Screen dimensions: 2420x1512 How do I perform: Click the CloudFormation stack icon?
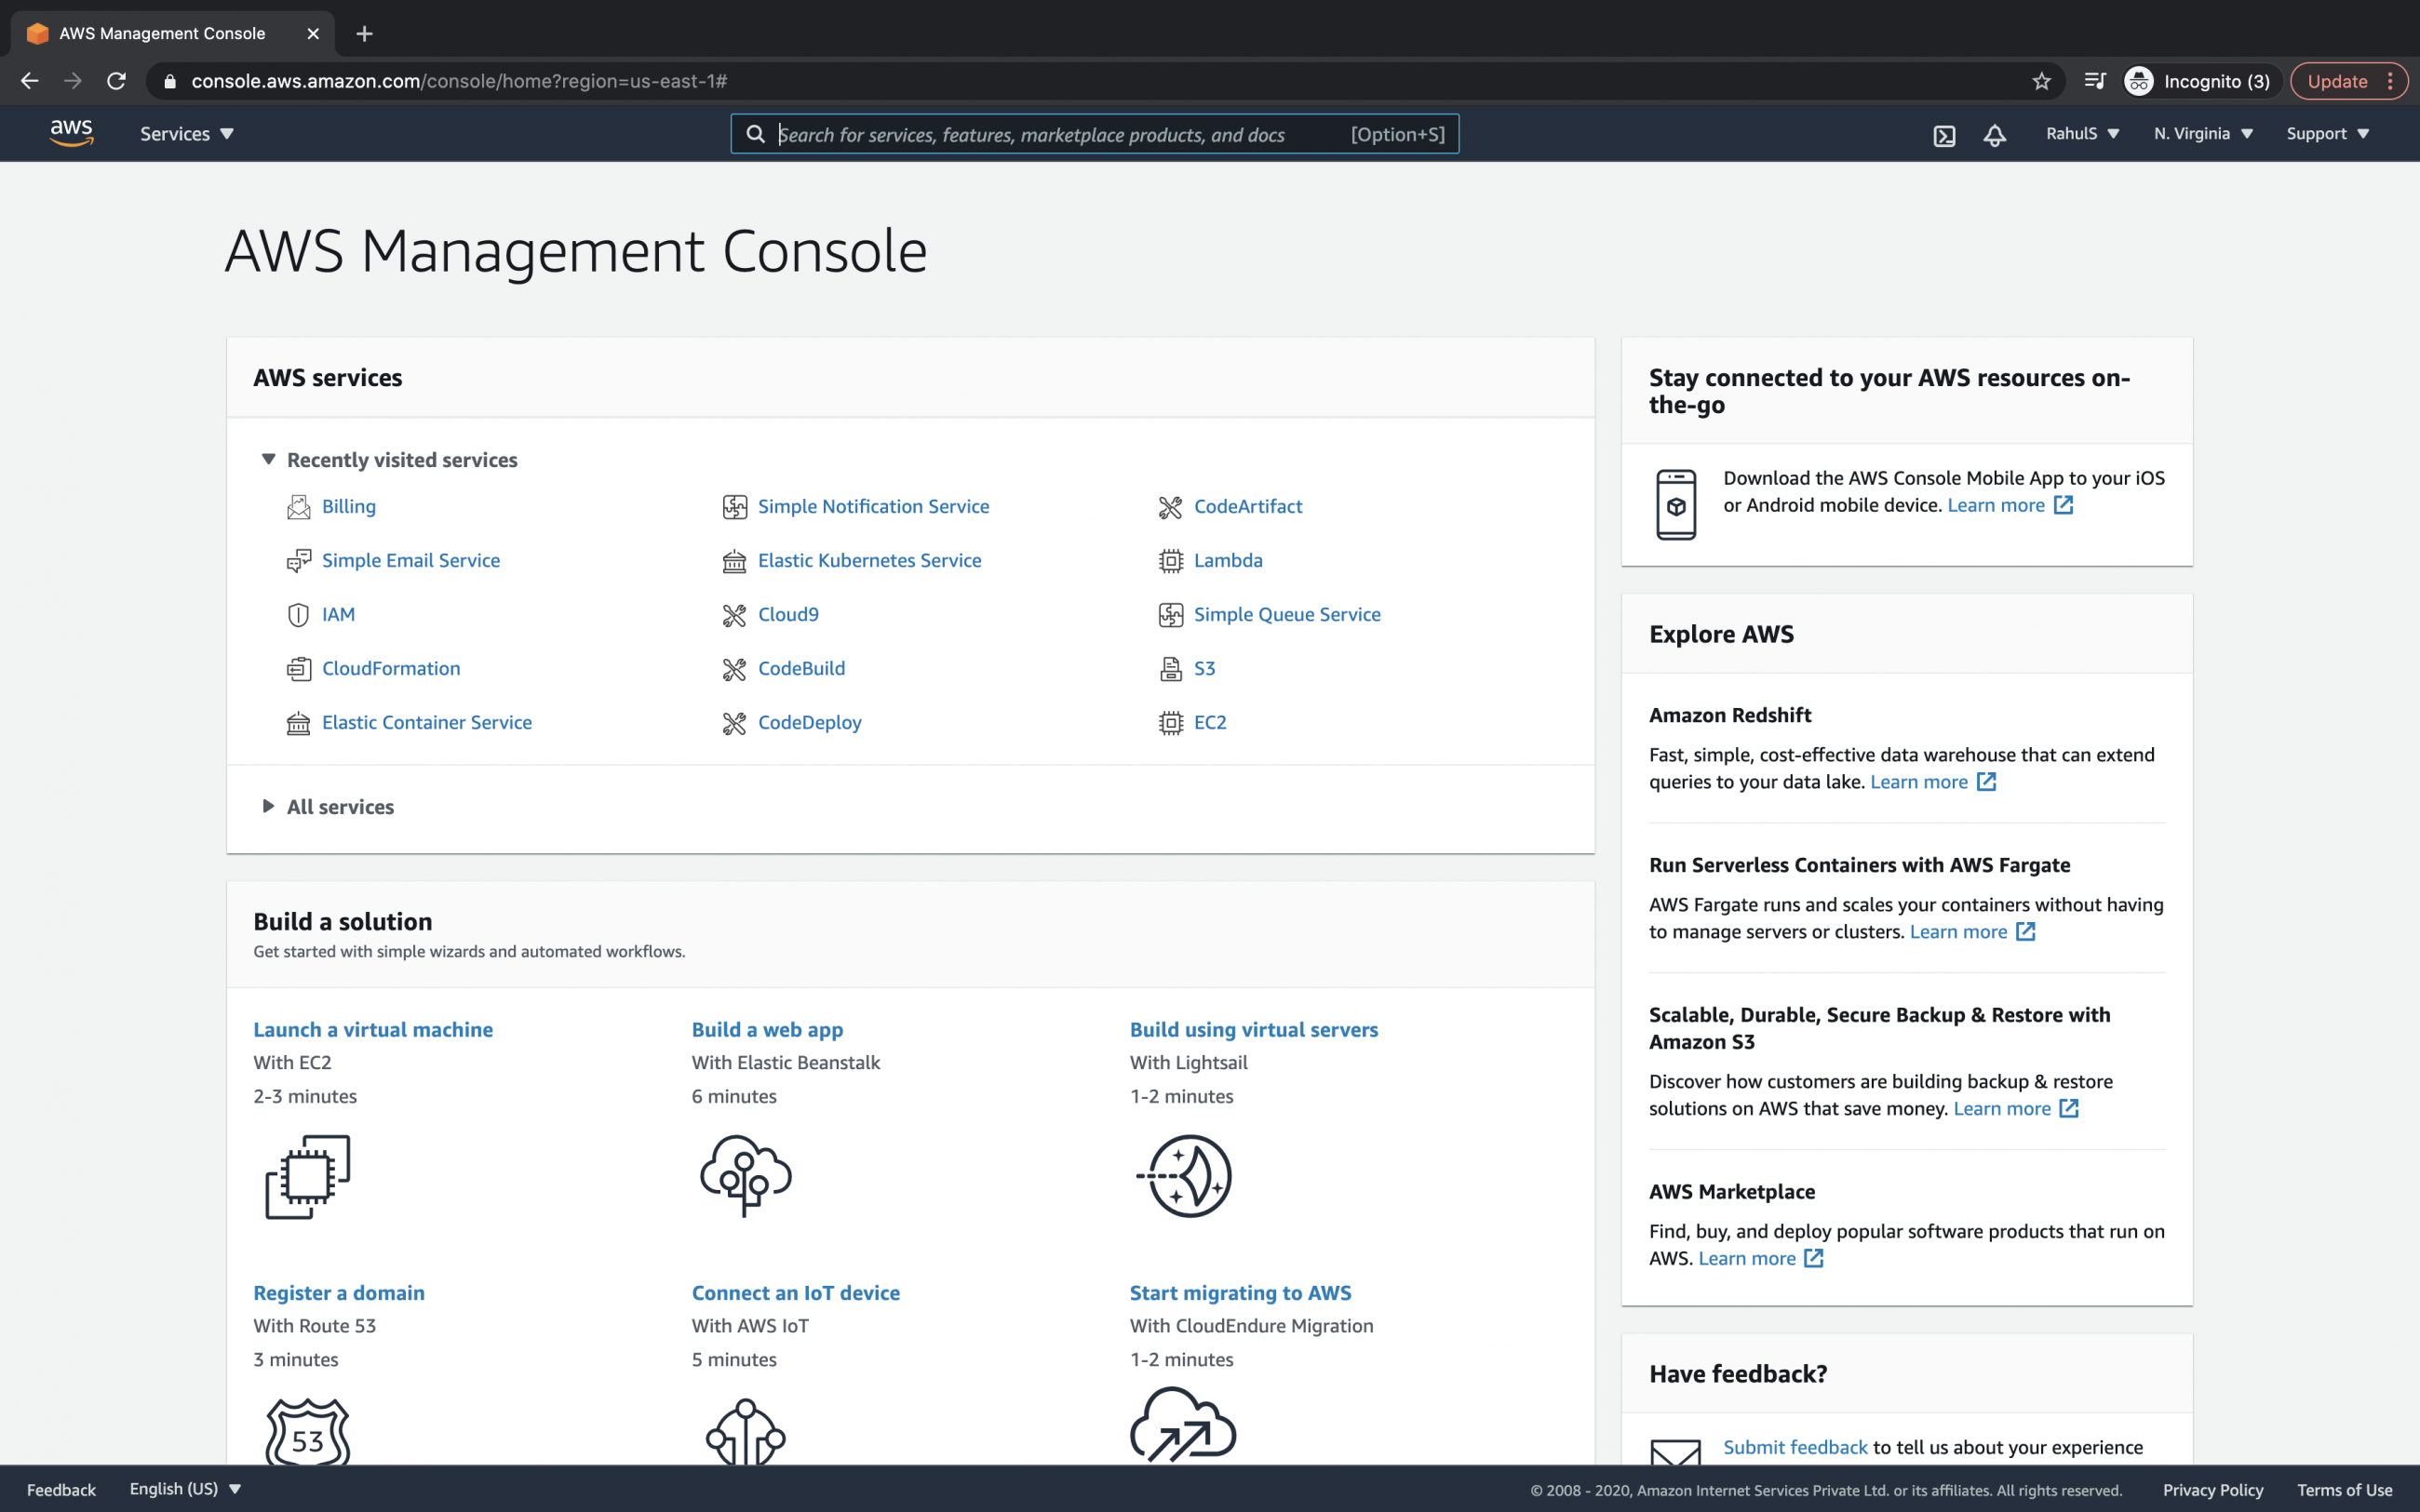coord(297,668)
